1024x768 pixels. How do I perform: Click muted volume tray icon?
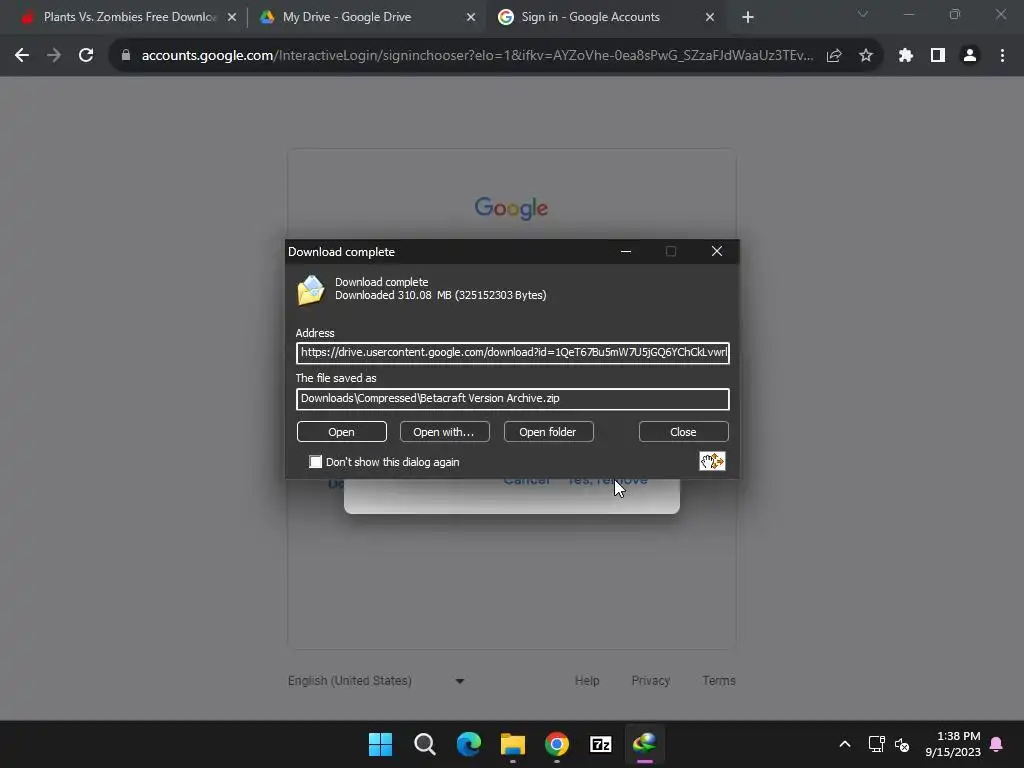903,744
